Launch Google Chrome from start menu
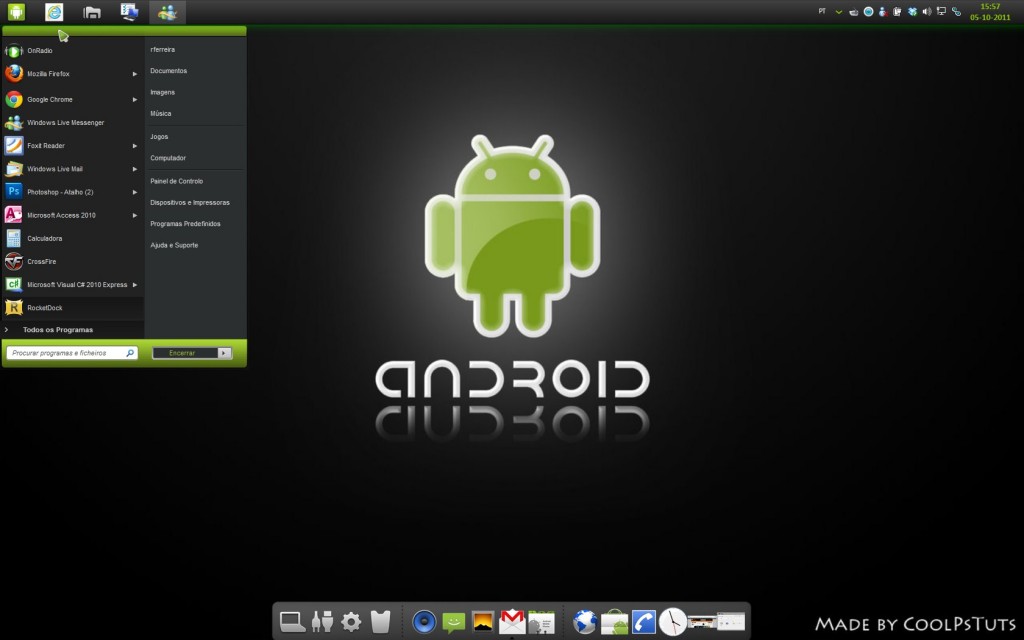The height and width of the screenshot is (640, 1024). click(72, 99)
